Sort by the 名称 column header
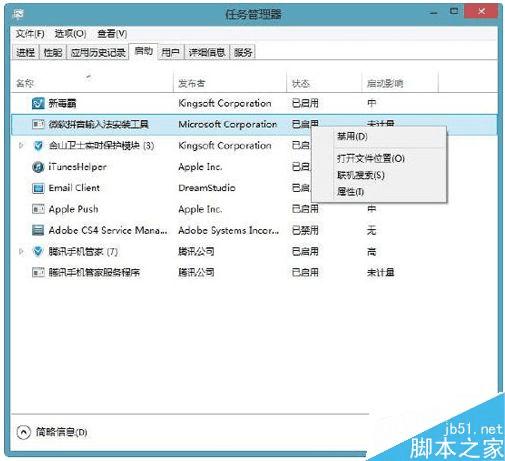Image resolution: width=505 pixels, height=461 pixels. pyautogui.click(x=92, y=83)
